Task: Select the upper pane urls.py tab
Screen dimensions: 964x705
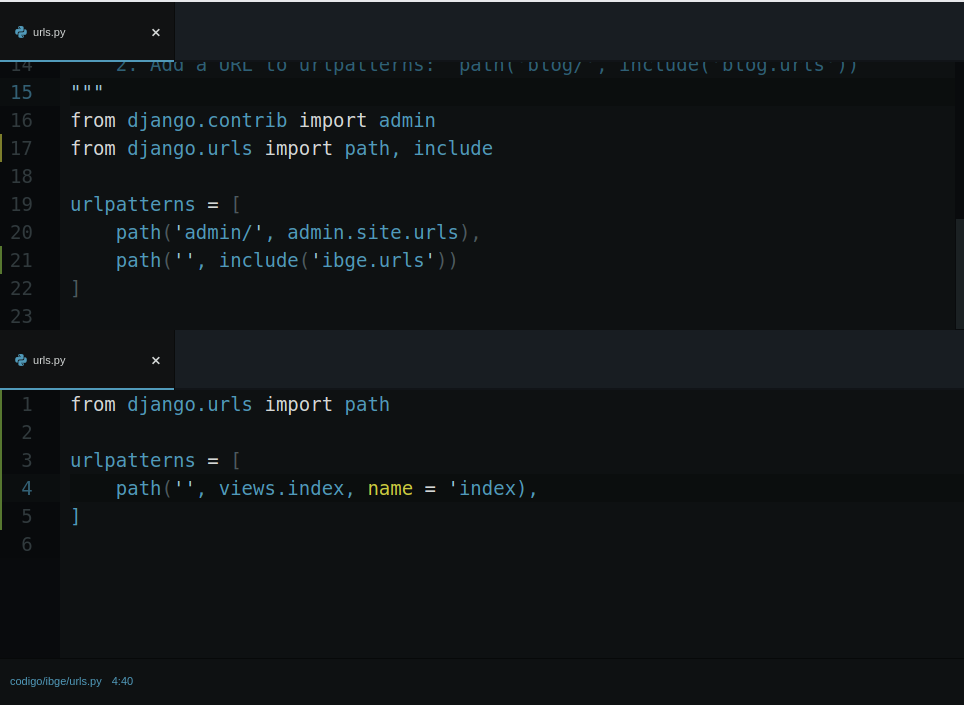Action: click(x=87, y=32)
